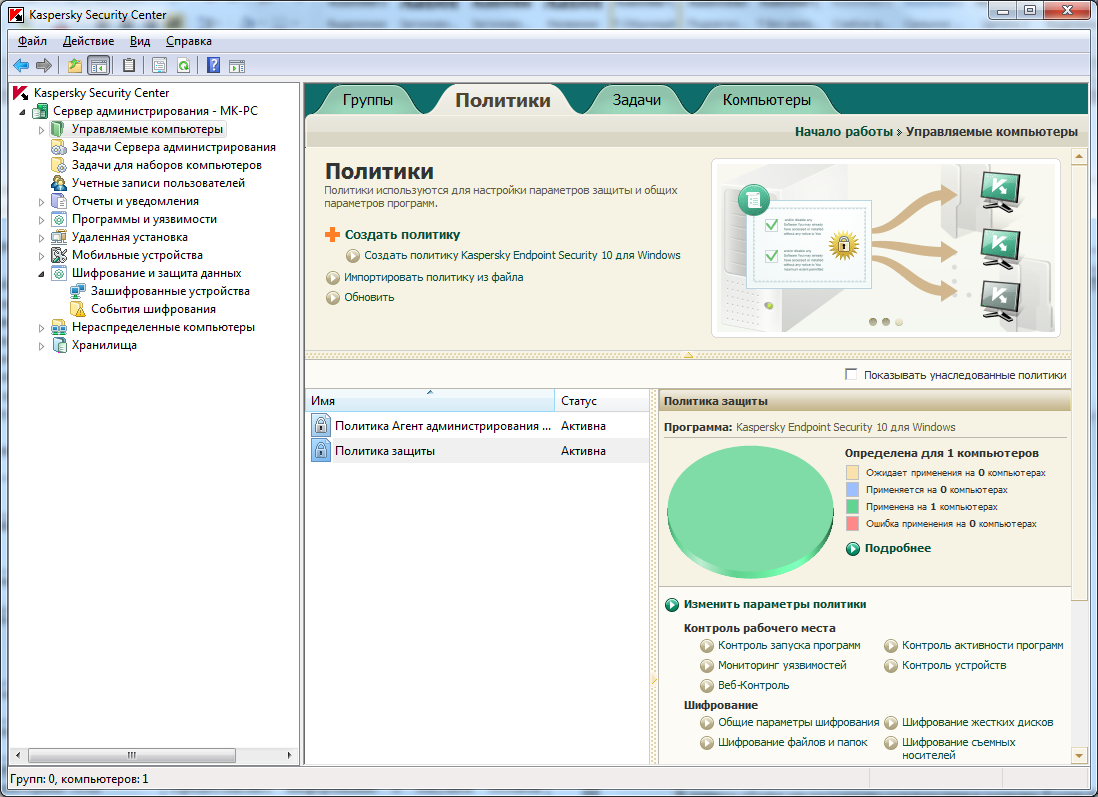Expand the Отчеты и уведомления node
Image resolution: width=1098 pixels, height=797 pixels.
(42, 202)
